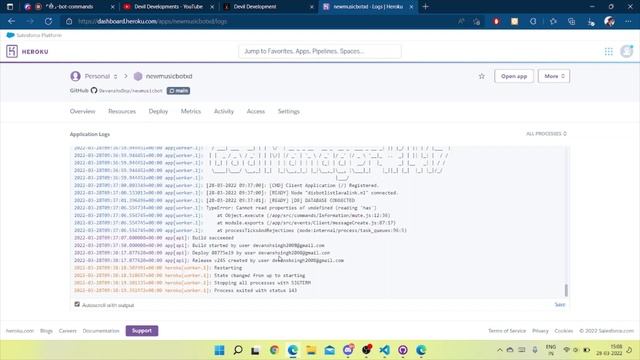Open browser collections icon

click(x=571, y=21)
